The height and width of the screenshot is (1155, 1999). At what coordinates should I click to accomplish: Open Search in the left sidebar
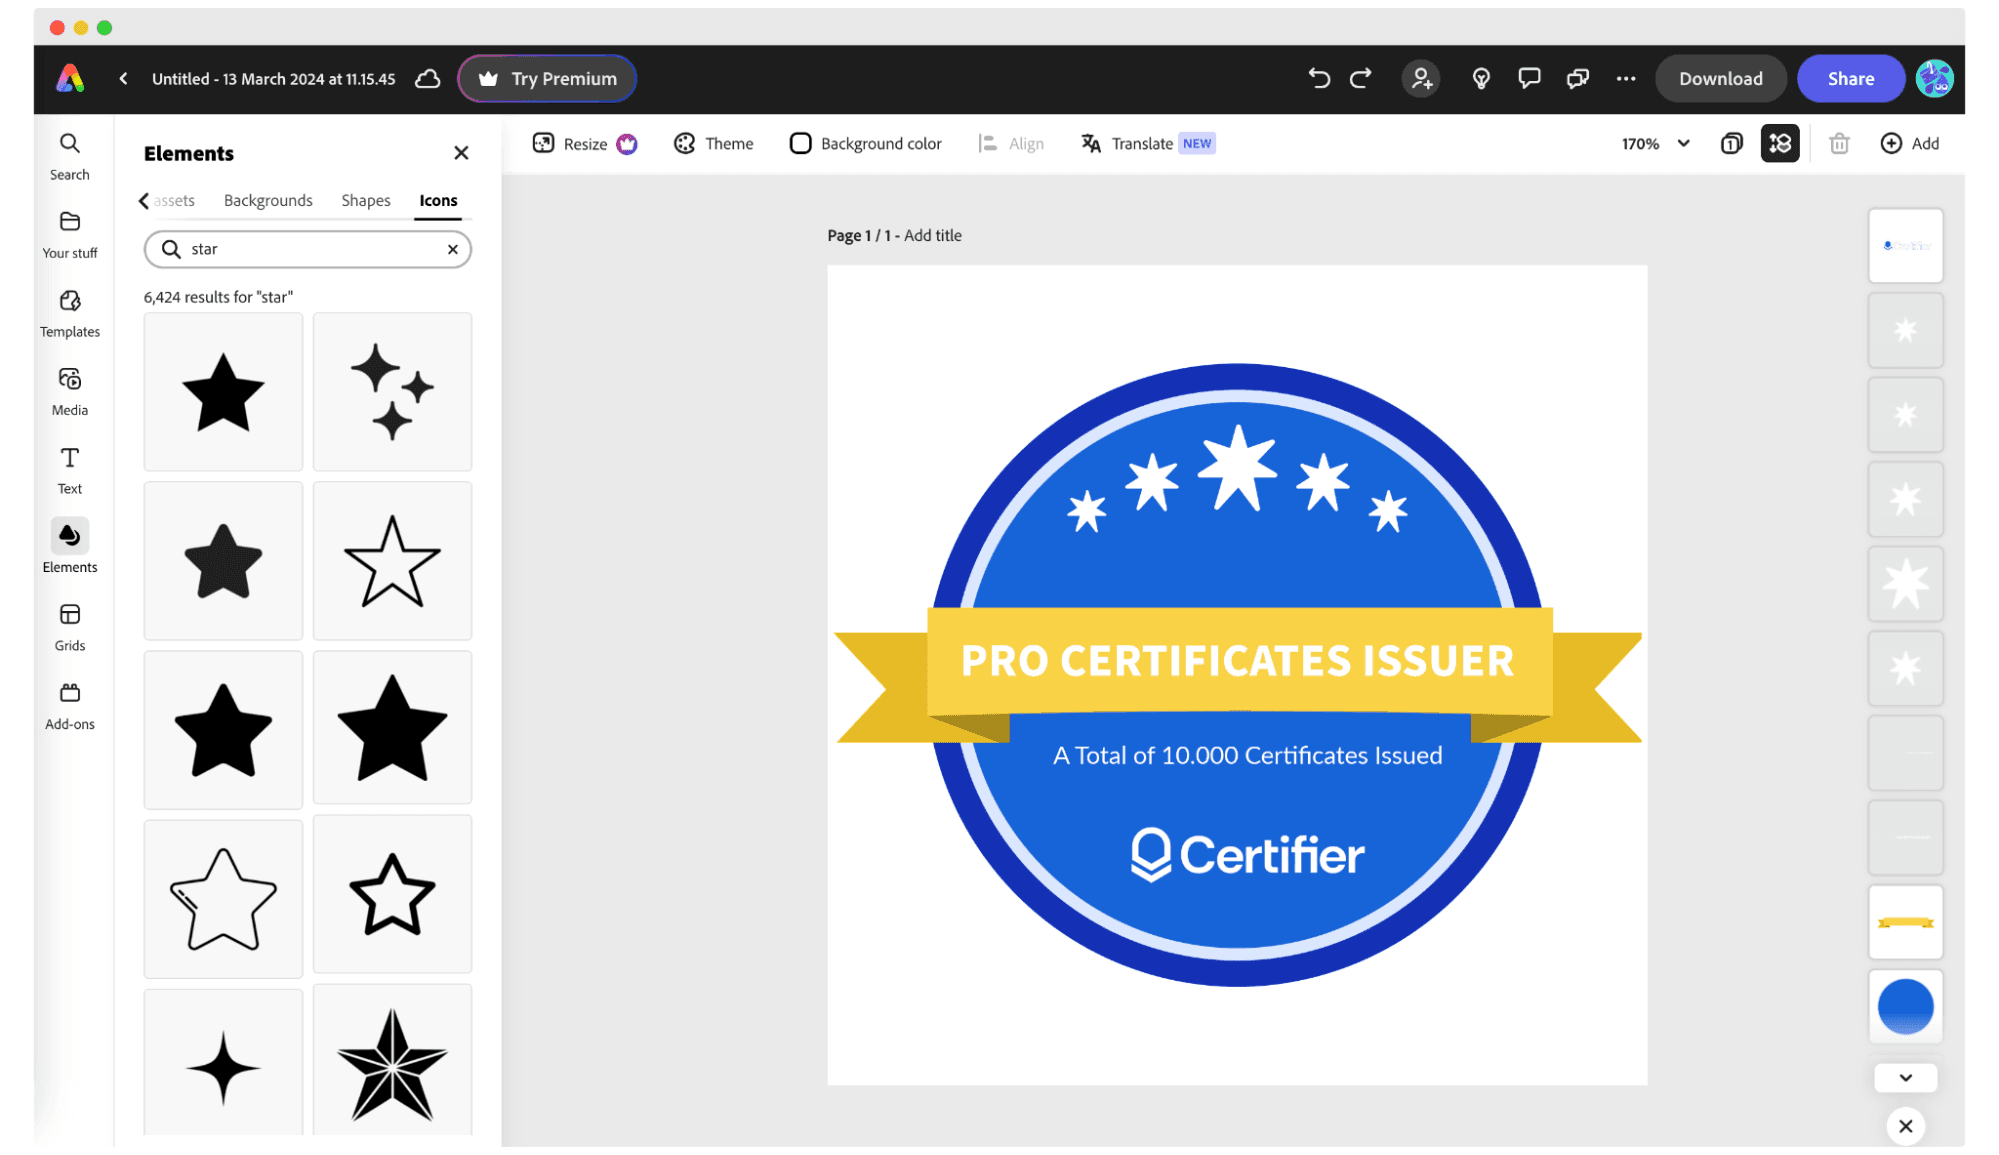click(70, 157)
